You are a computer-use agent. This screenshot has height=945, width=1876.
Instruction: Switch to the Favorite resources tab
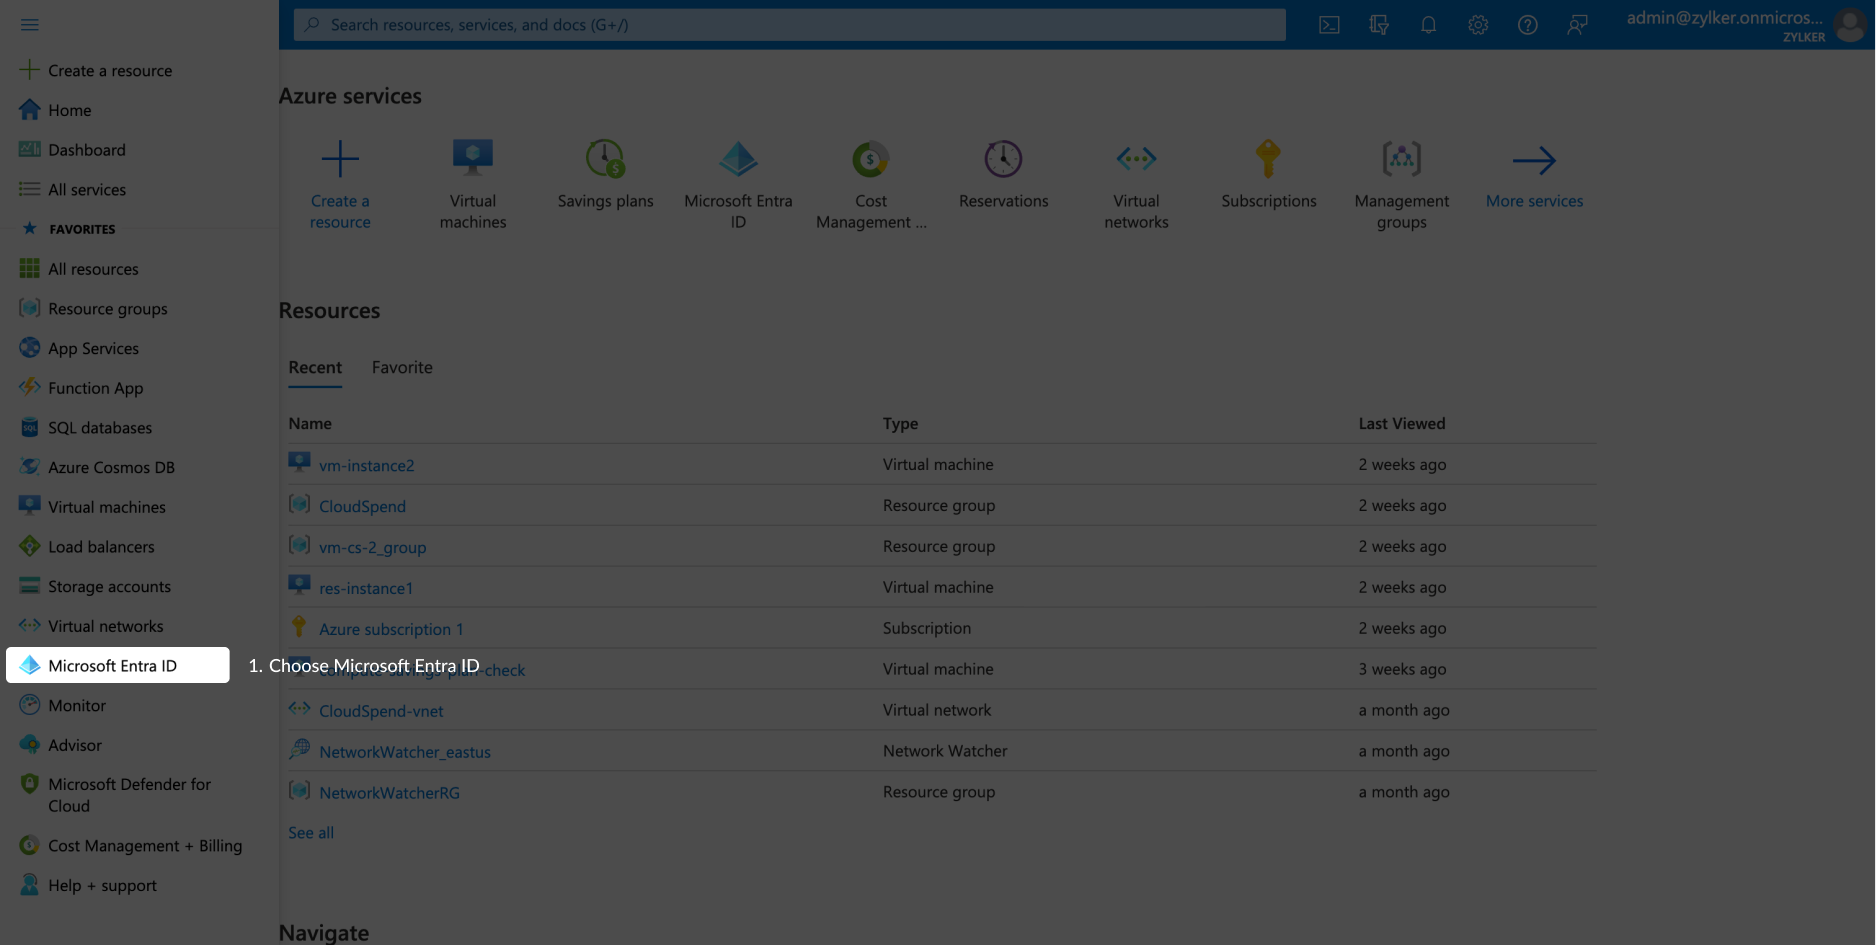click(401, 367)
